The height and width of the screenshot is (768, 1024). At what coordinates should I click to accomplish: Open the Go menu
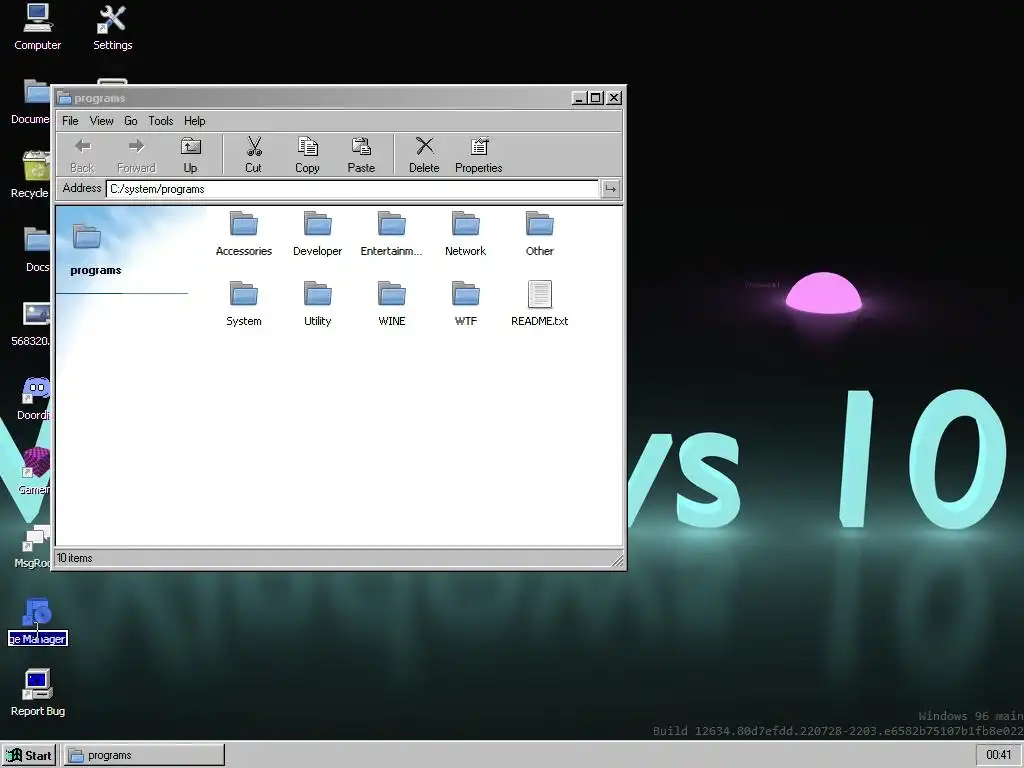tap(131, 121)
